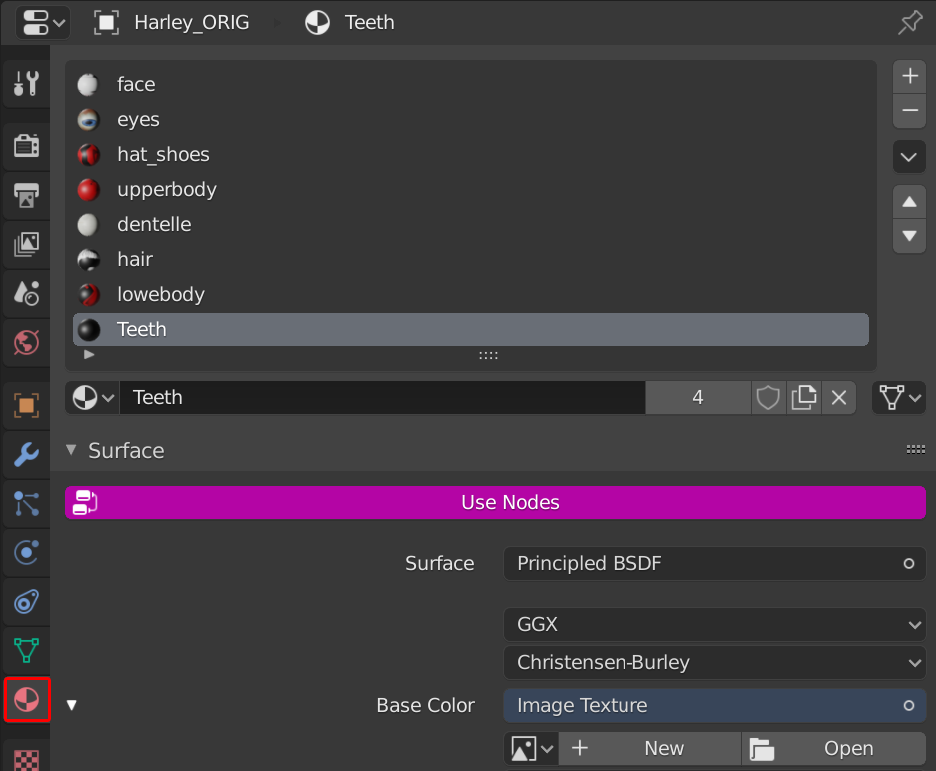Open the material link mode dropdown

[x=899, y=397]
